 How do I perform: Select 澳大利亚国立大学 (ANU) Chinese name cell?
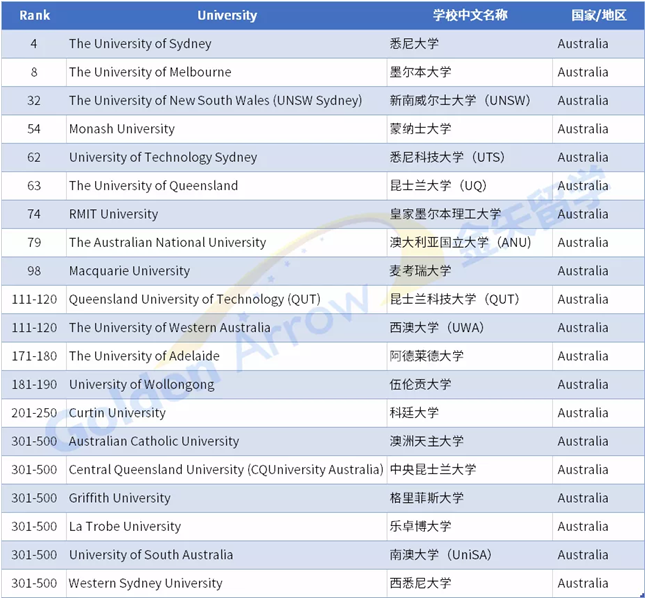coord(460,242)
